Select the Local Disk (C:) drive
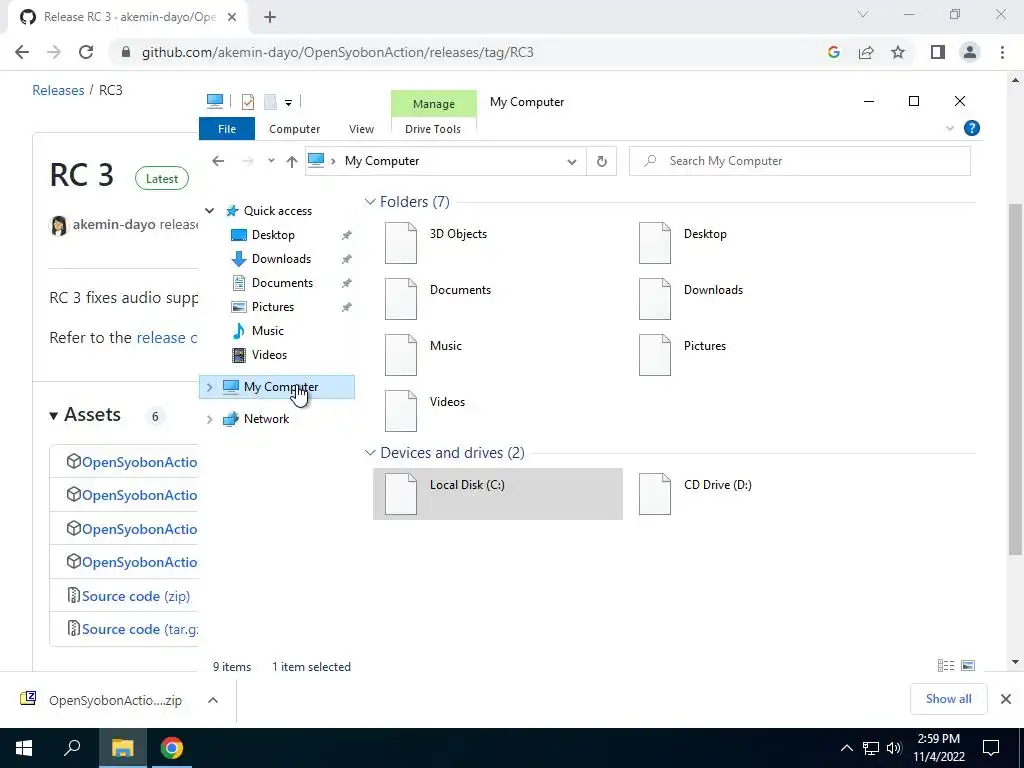The image size is (1024, 768). pos(498,494)
